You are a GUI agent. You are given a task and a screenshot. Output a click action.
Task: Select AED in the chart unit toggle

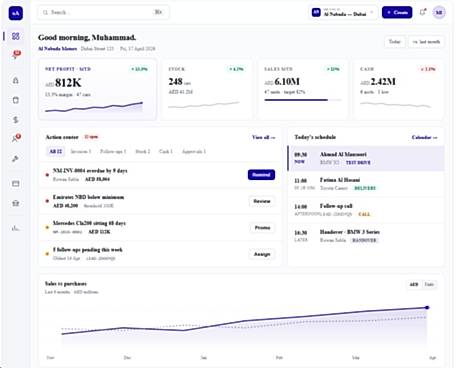click(414, 285)
